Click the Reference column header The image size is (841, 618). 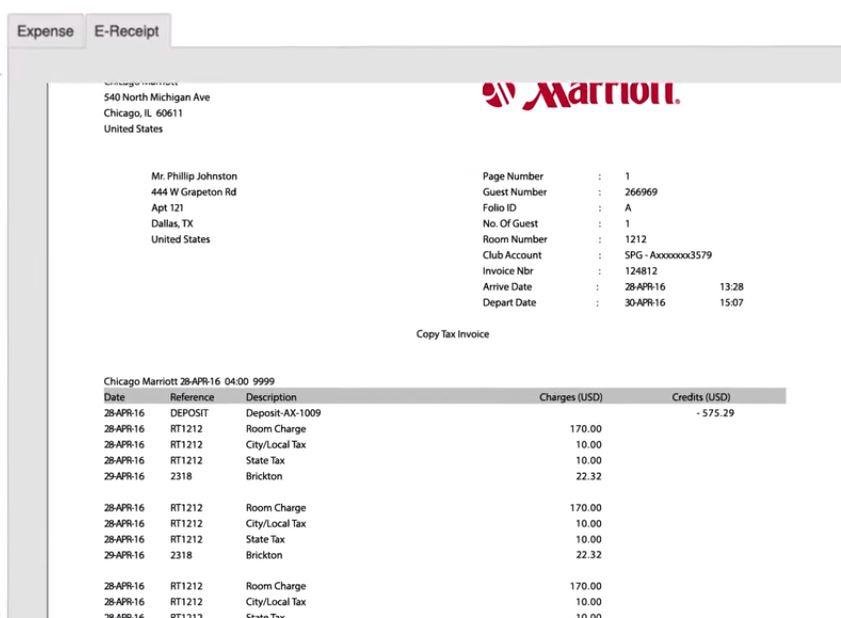coord(192,397)
